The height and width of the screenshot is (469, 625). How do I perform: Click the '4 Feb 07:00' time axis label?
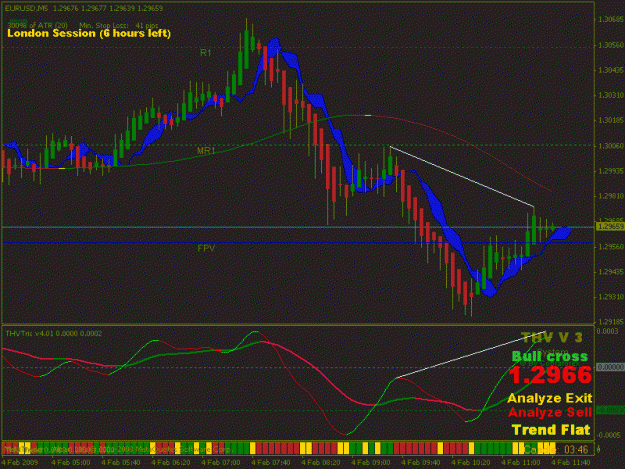tap(221, 463)
